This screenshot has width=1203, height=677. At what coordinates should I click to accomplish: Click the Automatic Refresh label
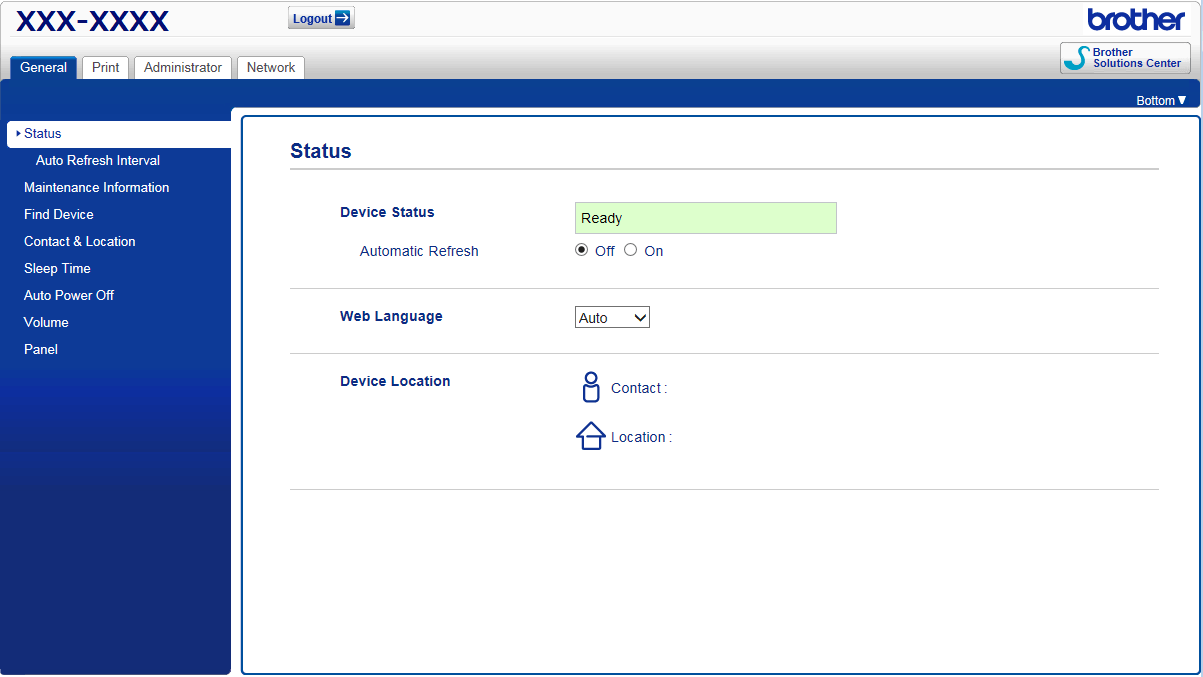point(419,251)
